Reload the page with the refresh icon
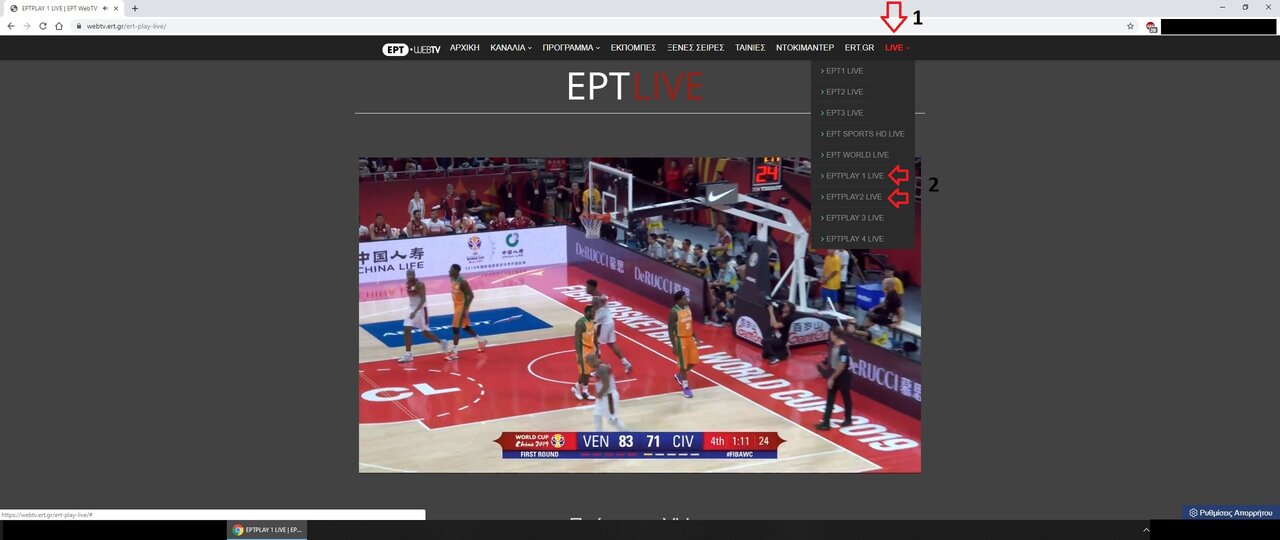The height and width of the screenshot is (540, 1280). pyautogui.click(x=43, y=26)
